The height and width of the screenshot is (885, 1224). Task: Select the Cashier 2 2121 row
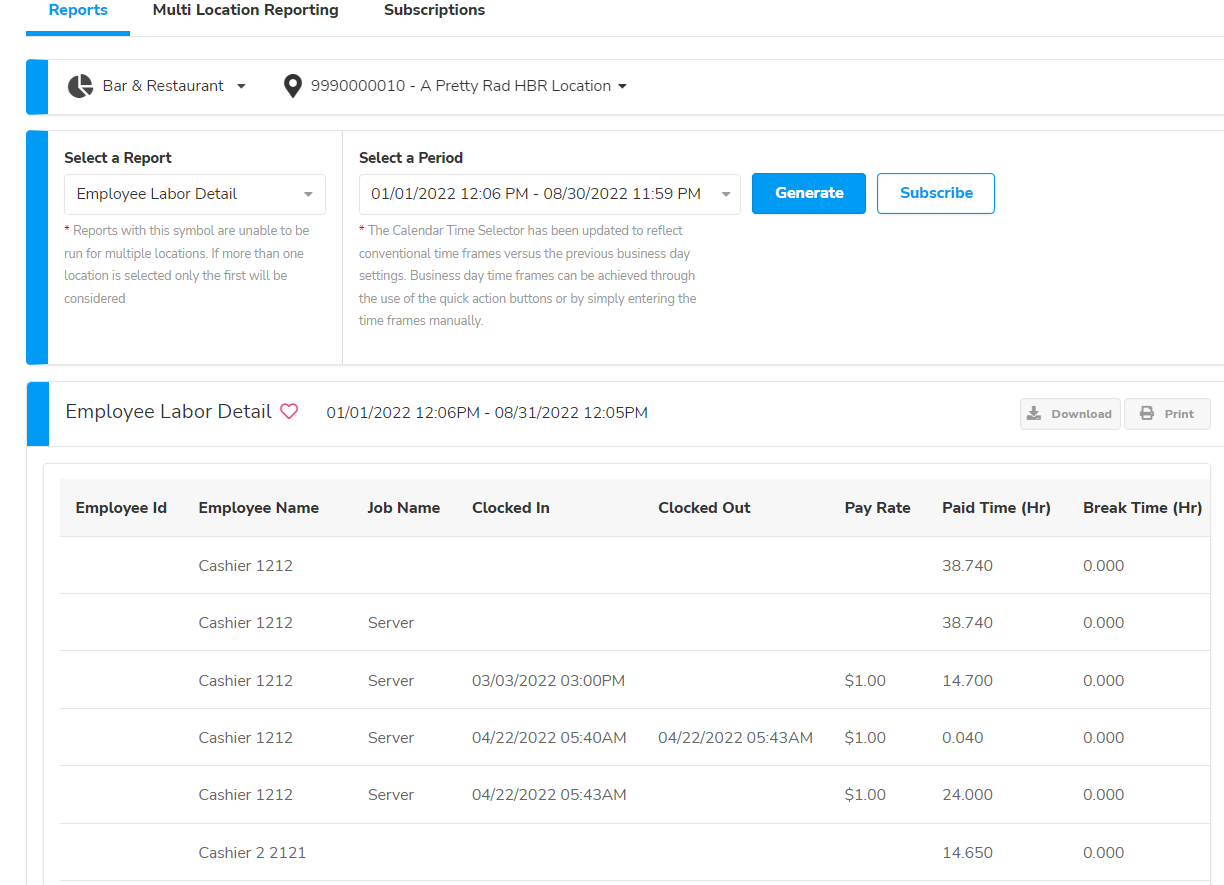coord(252,852)
